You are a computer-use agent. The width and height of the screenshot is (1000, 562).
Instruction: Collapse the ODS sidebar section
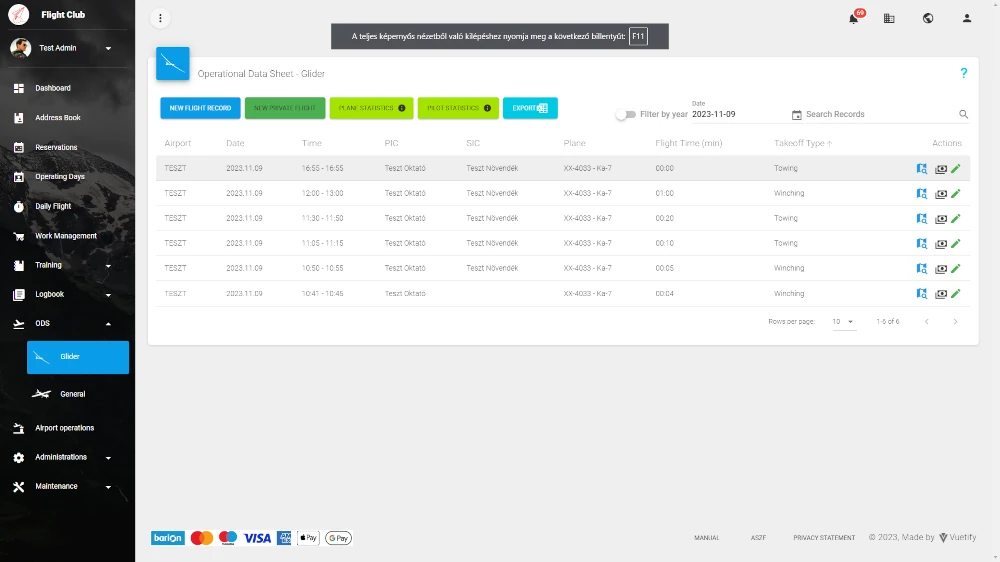click(x=108, y=324)
